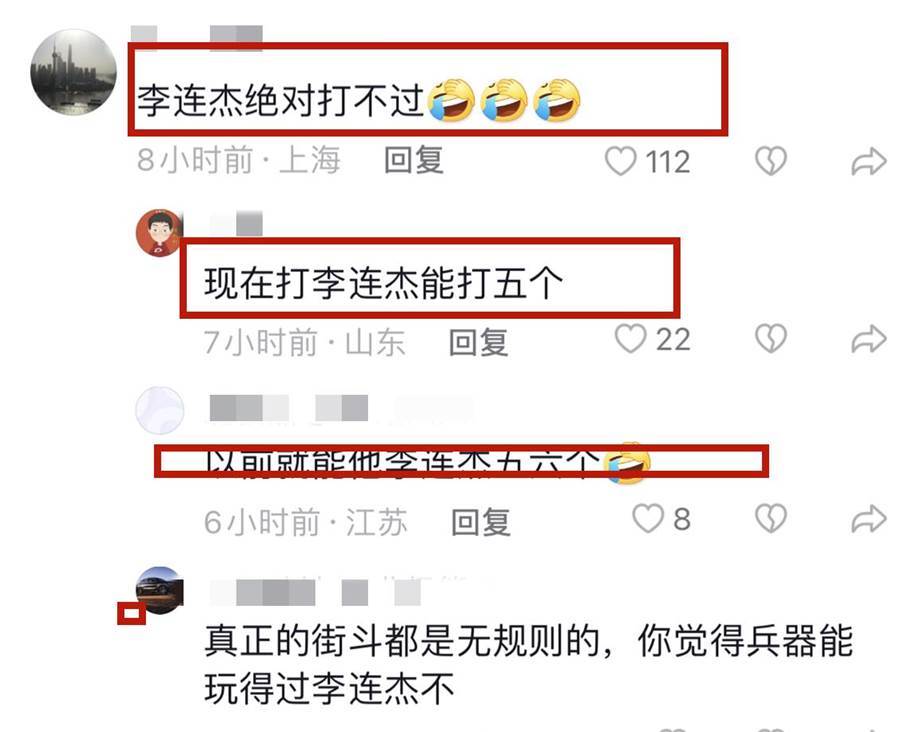Like the Shandong reply with 22 likes

point(630,339)
